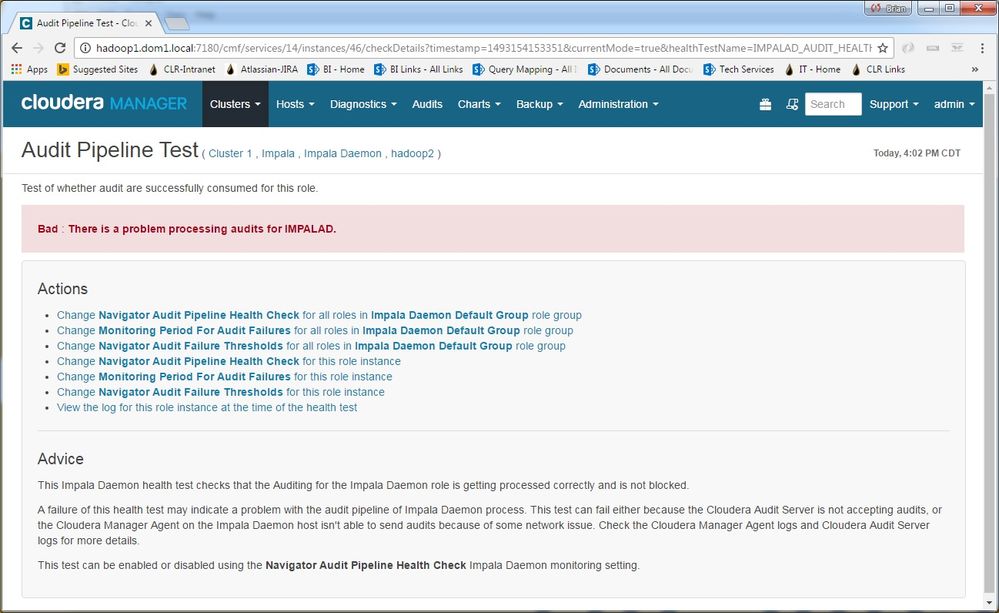Expand the Clusters dropdown menu

click(235, 104)
